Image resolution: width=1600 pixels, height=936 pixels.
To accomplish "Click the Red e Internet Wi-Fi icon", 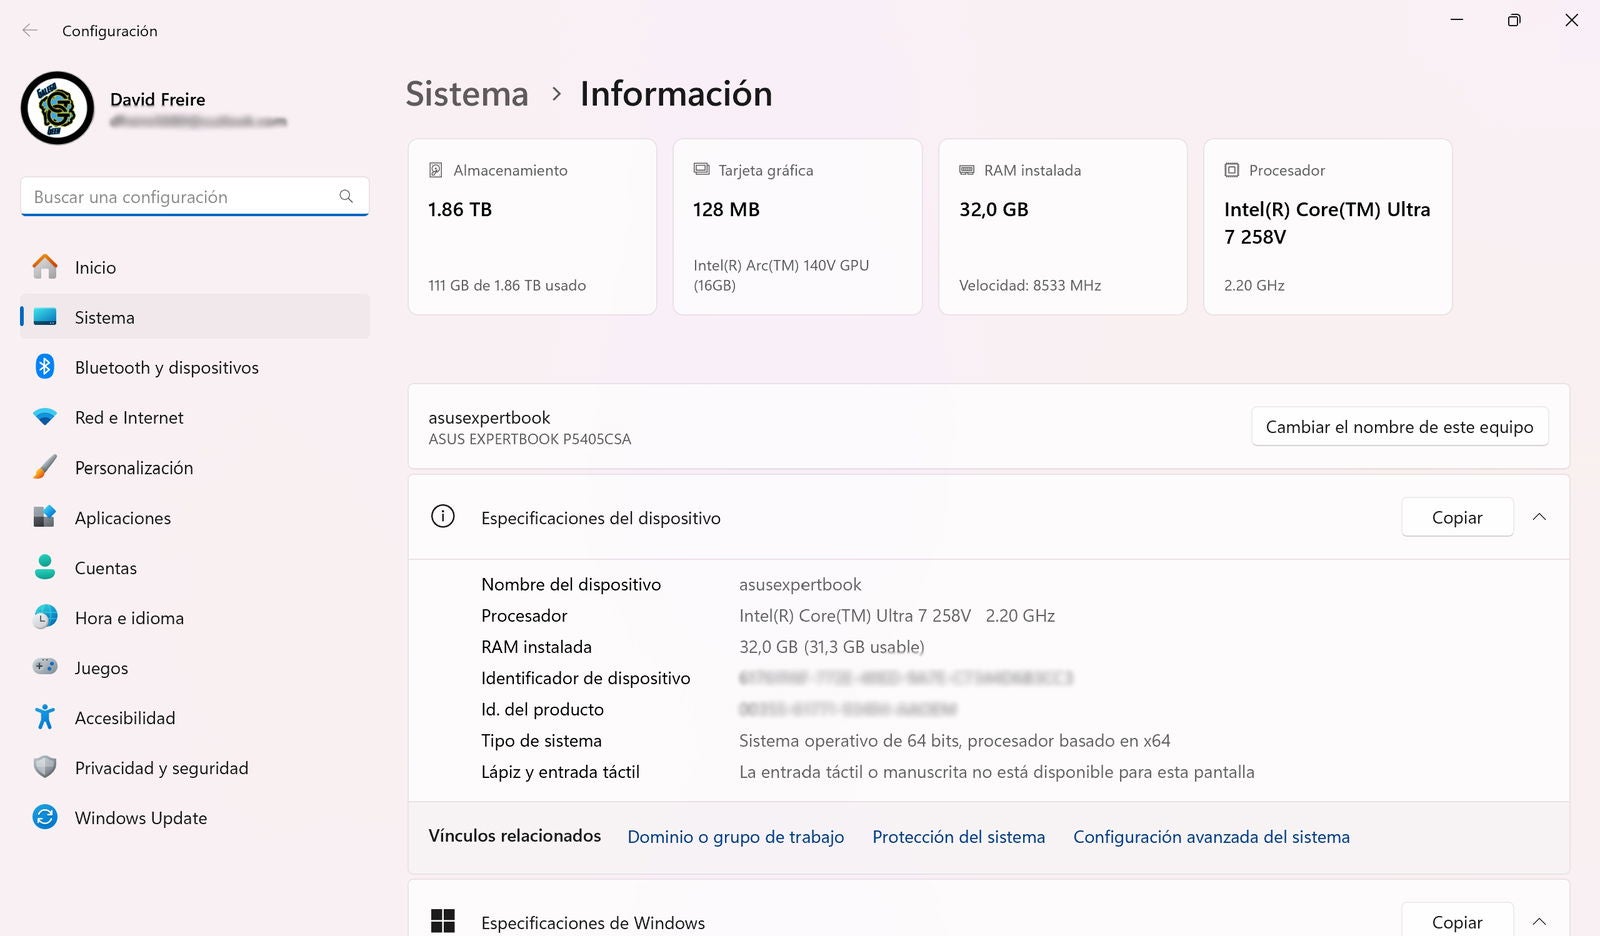I will [x=45, y=417].
